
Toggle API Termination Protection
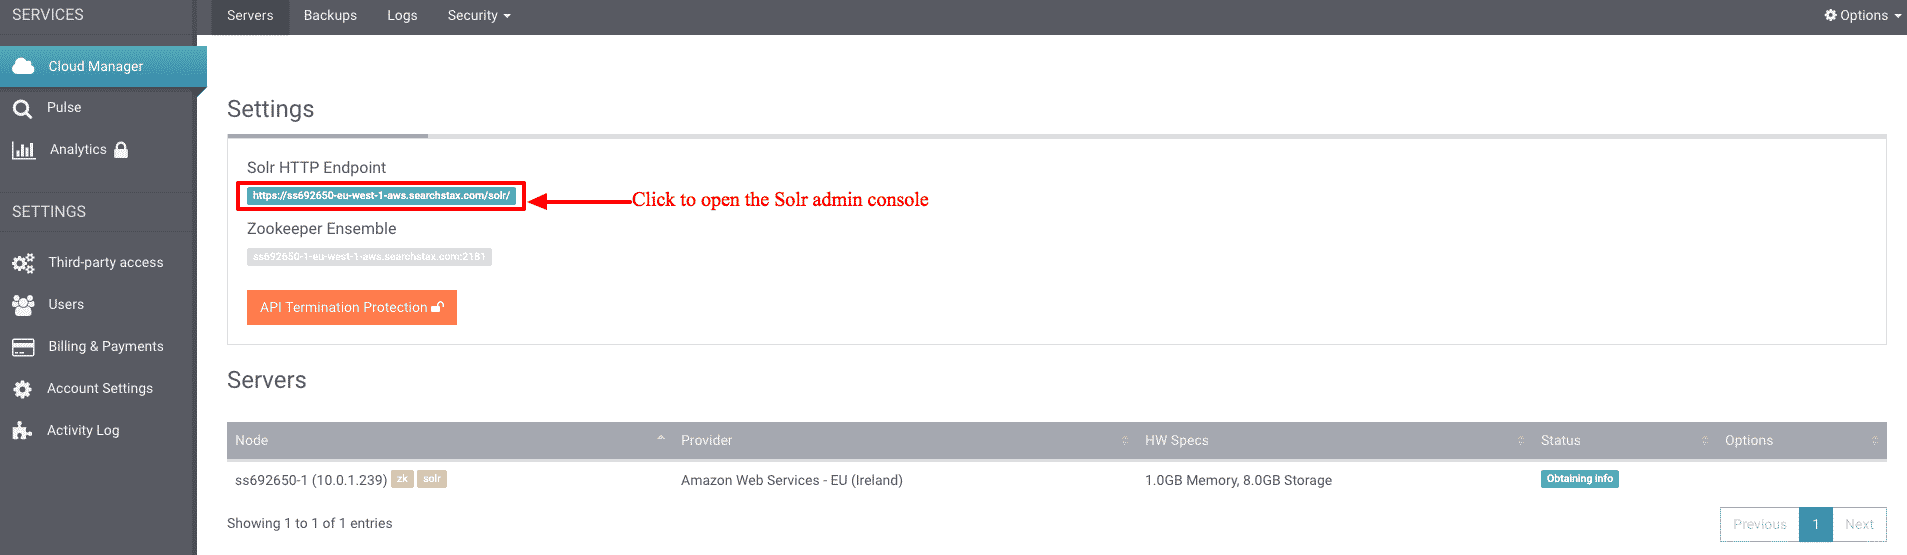[x=352, y=307]
